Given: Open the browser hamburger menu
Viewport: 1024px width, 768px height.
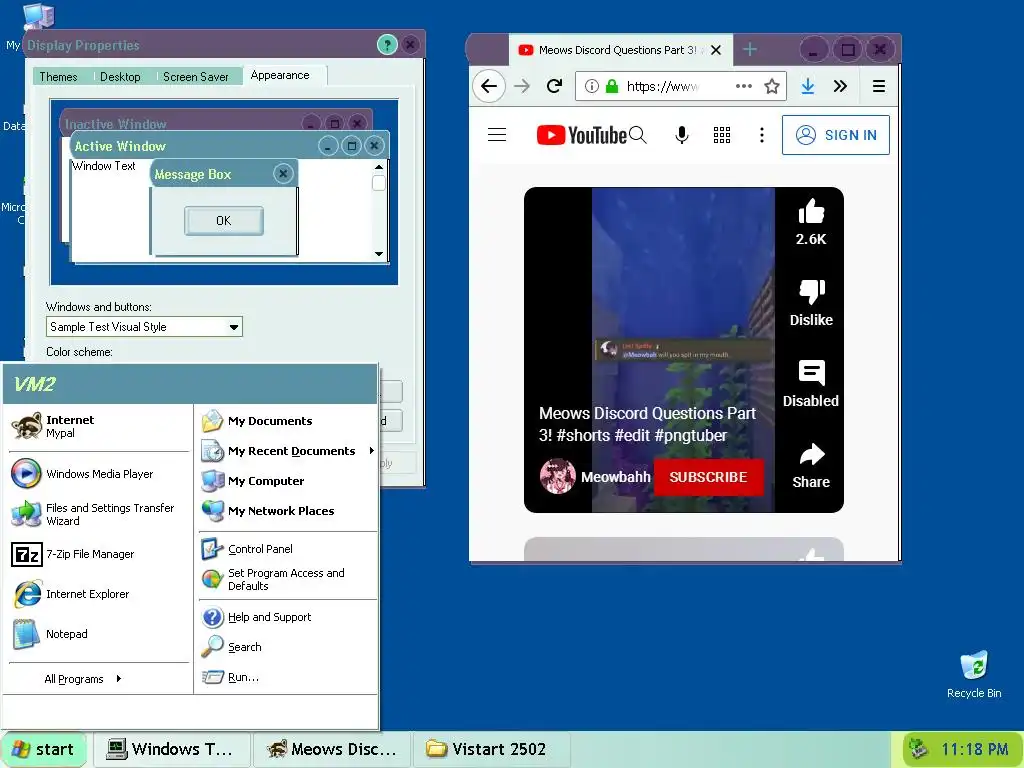Looking at the screenshot, I should 879,86.
